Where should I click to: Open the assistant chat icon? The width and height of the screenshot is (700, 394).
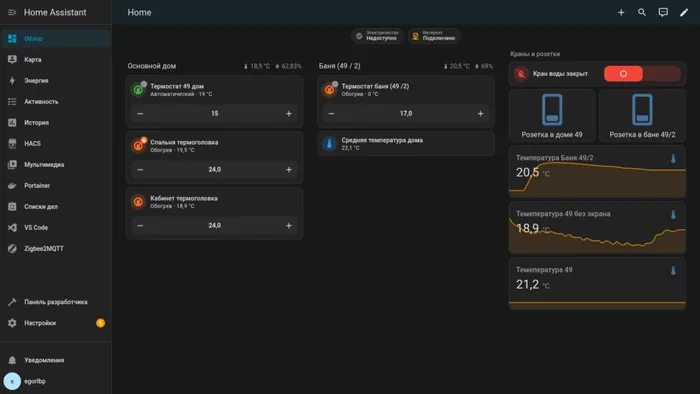[x=663, y=12]
